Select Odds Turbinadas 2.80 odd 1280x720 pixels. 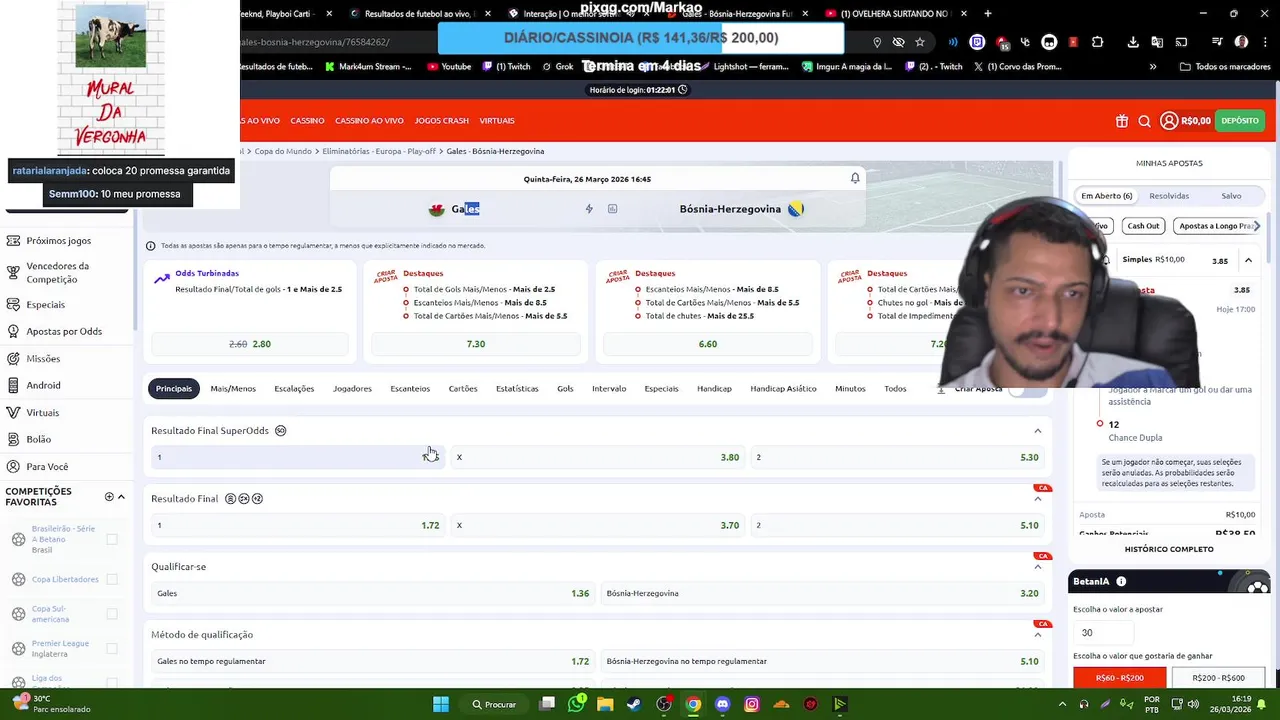tap(250, 344)
